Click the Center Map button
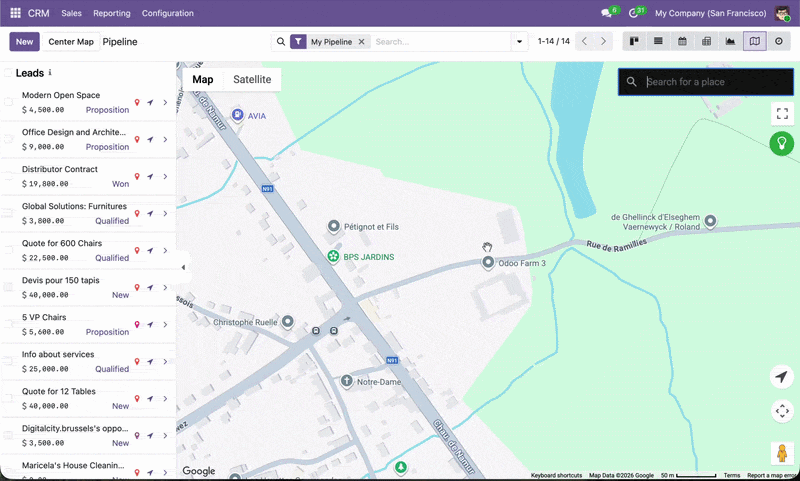Viewport: 800px width, 481px height. [x=71, y=42]
